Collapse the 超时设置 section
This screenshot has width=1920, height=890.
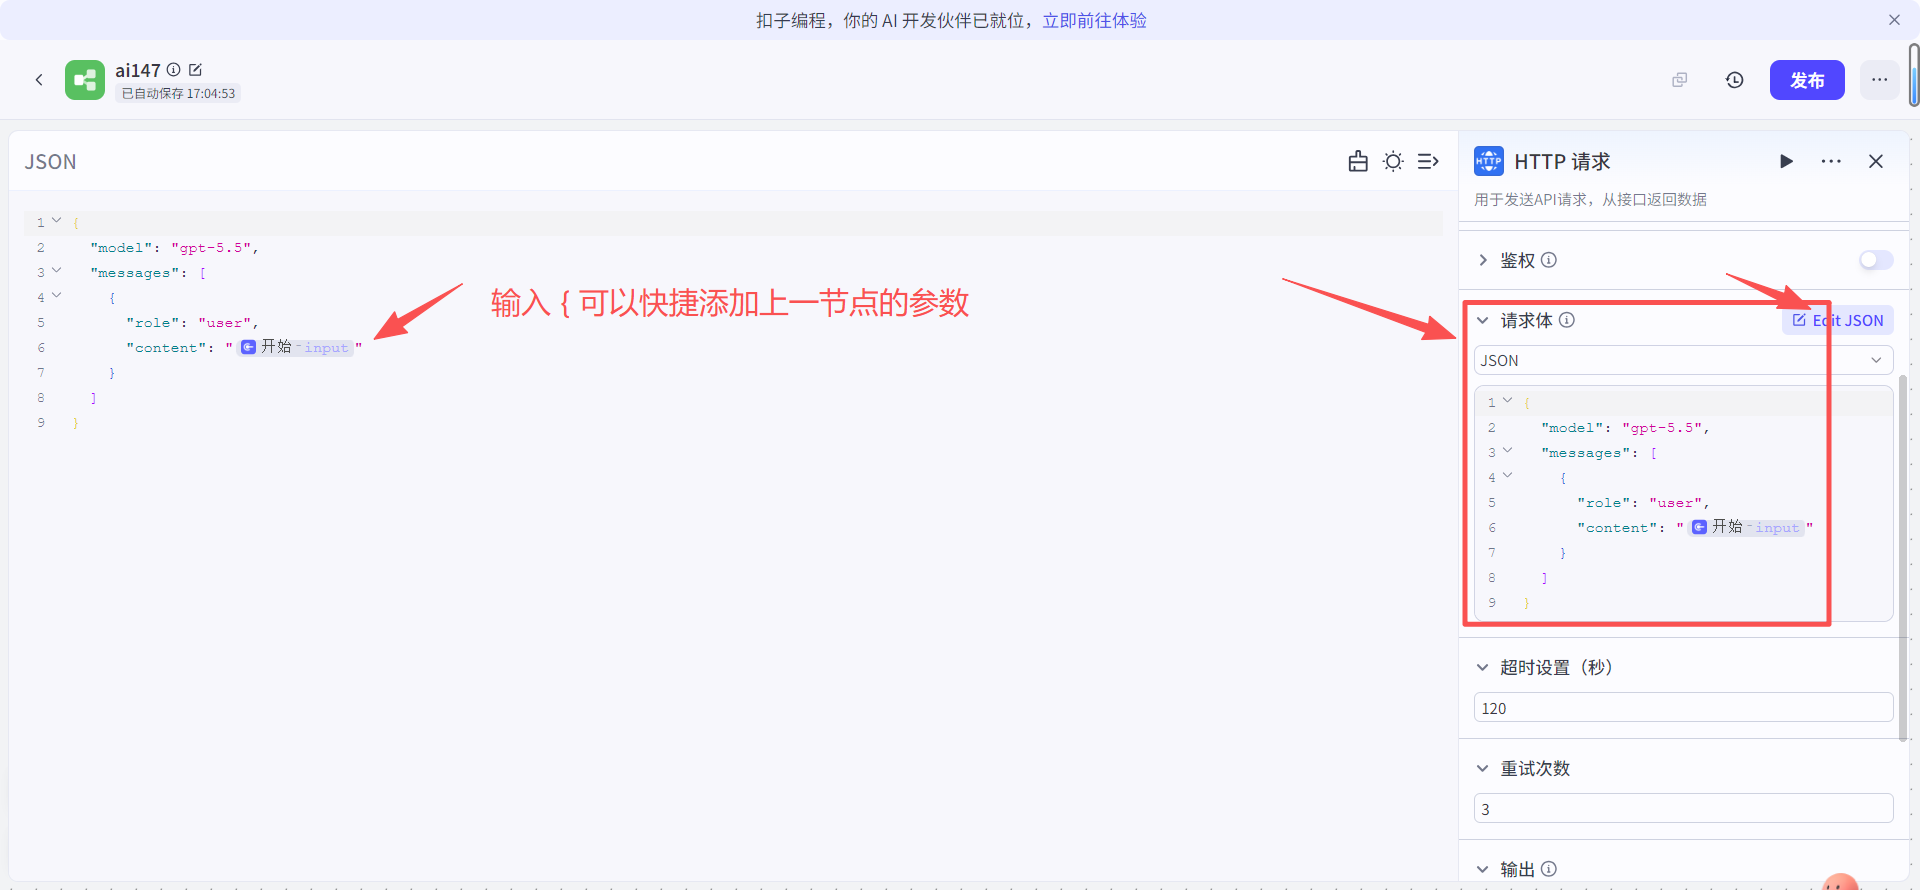tap(1483, 667)
